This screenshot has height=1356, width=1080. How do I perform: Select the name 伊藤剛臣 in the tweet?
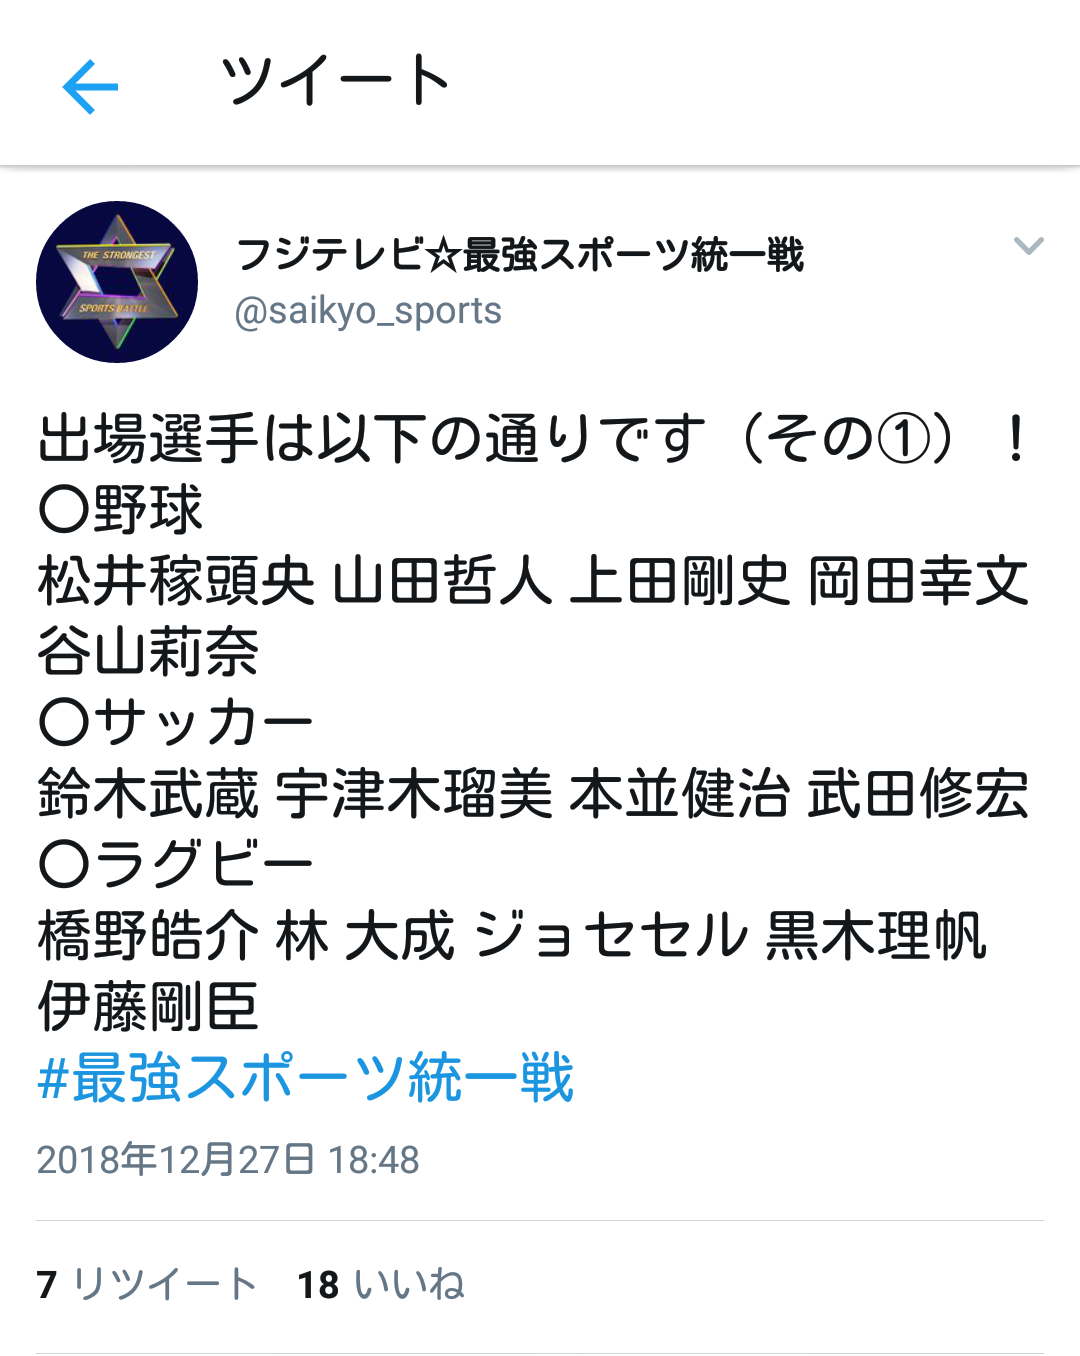(148, 1007)
